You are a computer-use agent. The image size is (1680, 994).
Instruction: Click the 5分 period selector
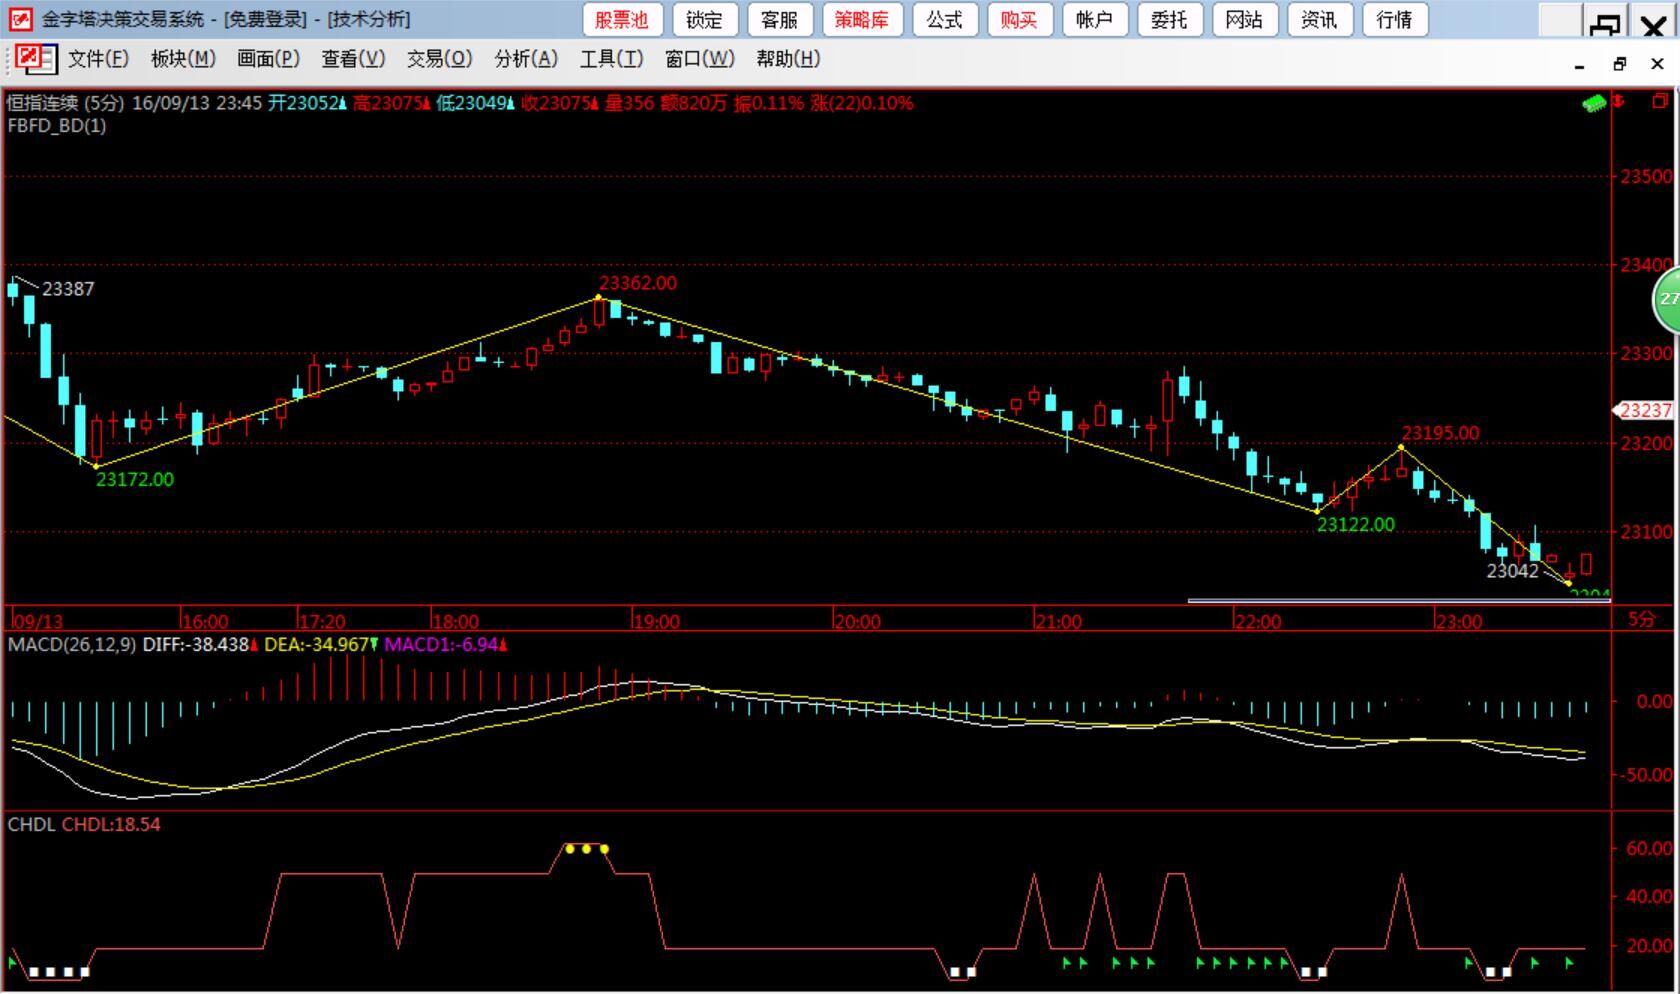point(1641,619)
